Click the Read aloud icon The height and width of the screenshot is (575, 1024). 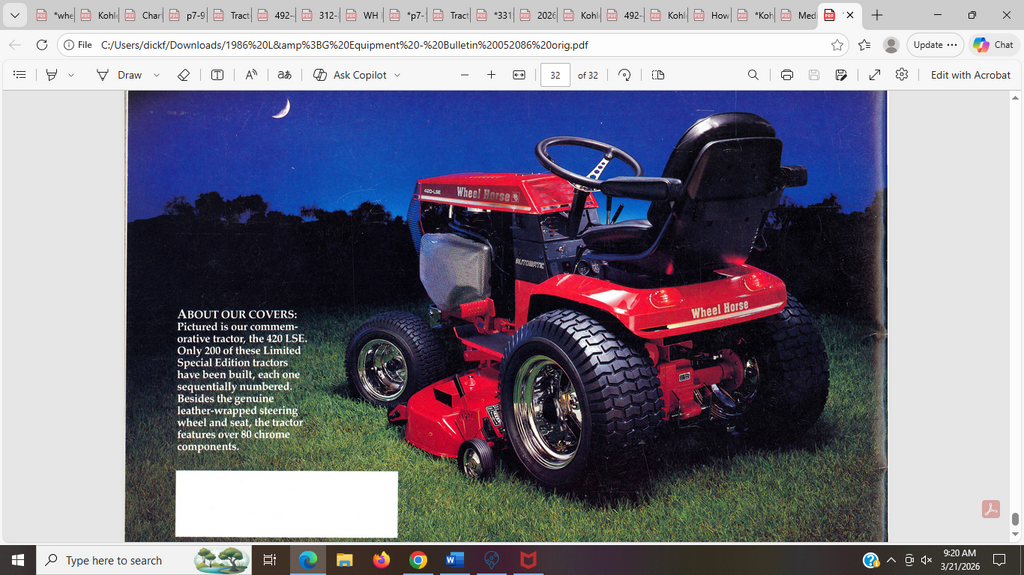(x=252, y=75)
